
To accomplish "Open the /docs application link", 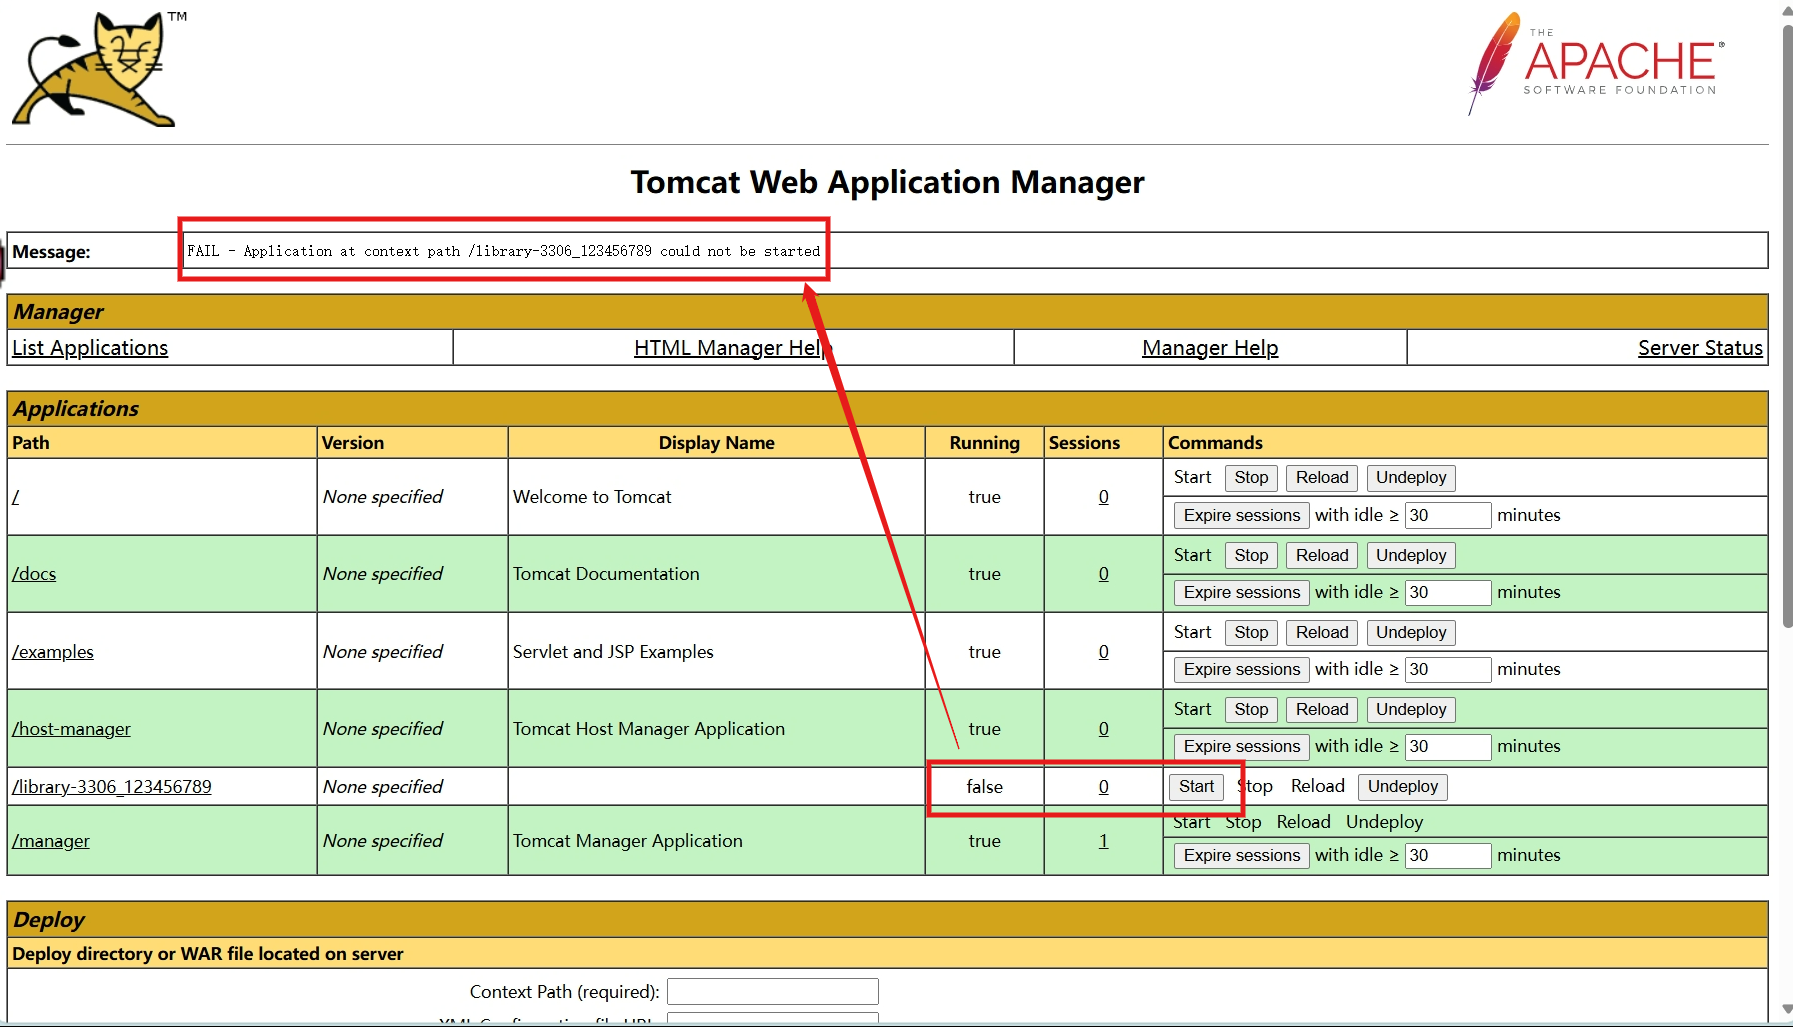I will point(34,574).
